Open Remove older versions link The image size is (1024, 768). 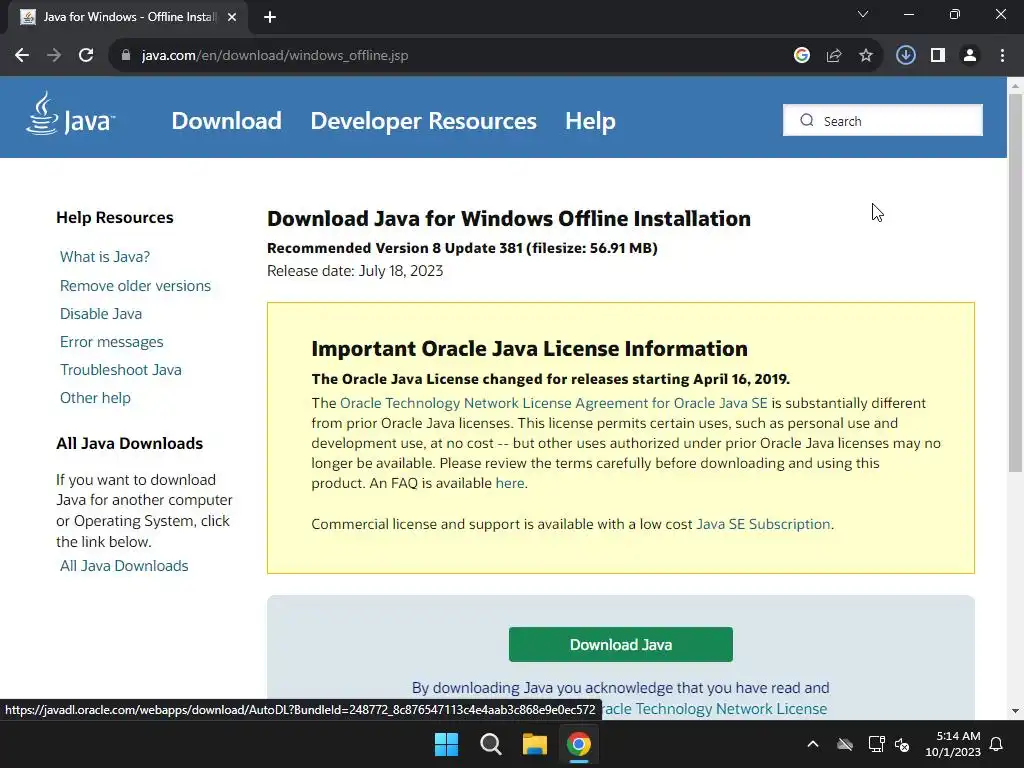pyautogui.click(x=135, y=285)
